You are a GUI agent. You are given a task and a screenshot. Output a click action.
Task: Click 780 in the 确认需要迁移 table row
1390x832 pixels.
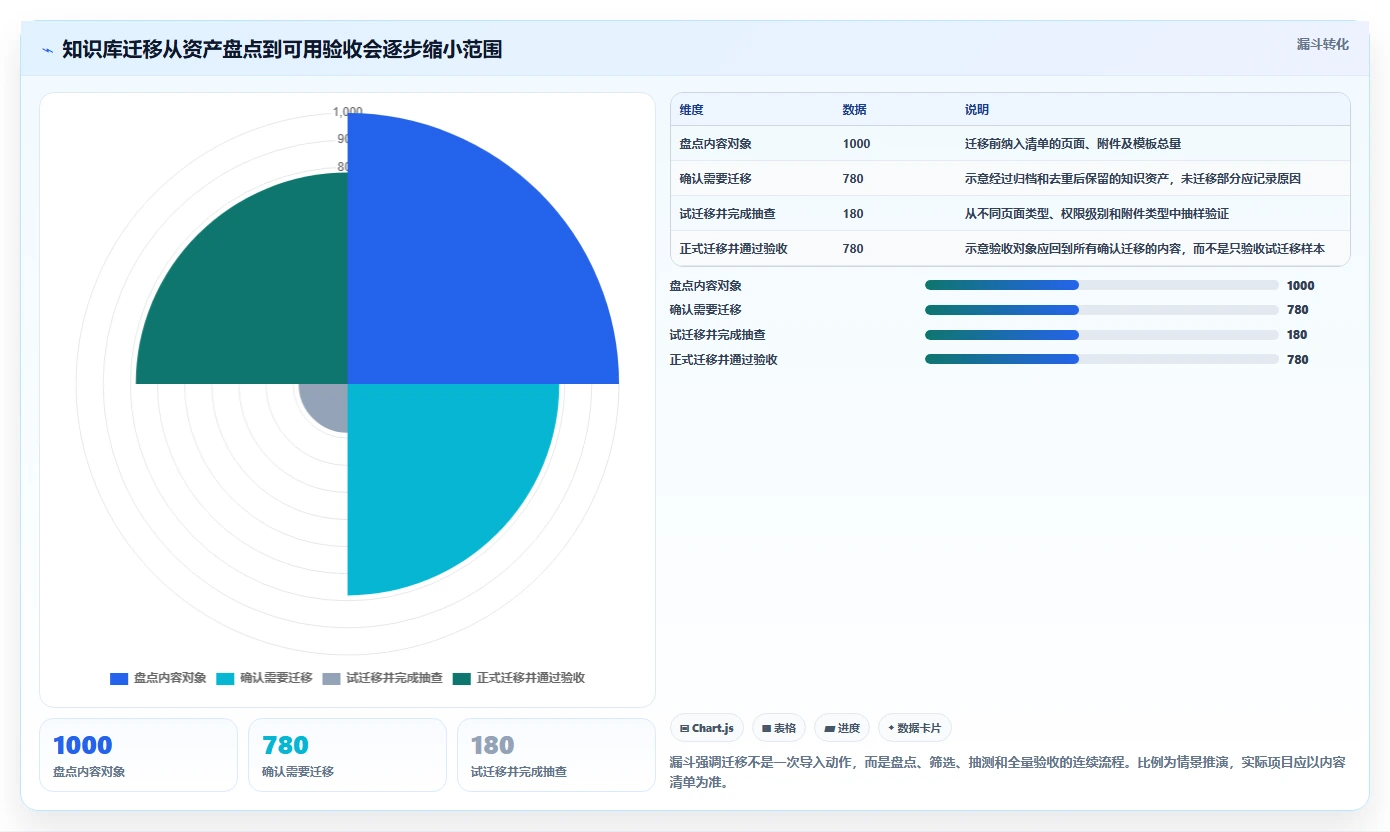[x=853, y=179]
